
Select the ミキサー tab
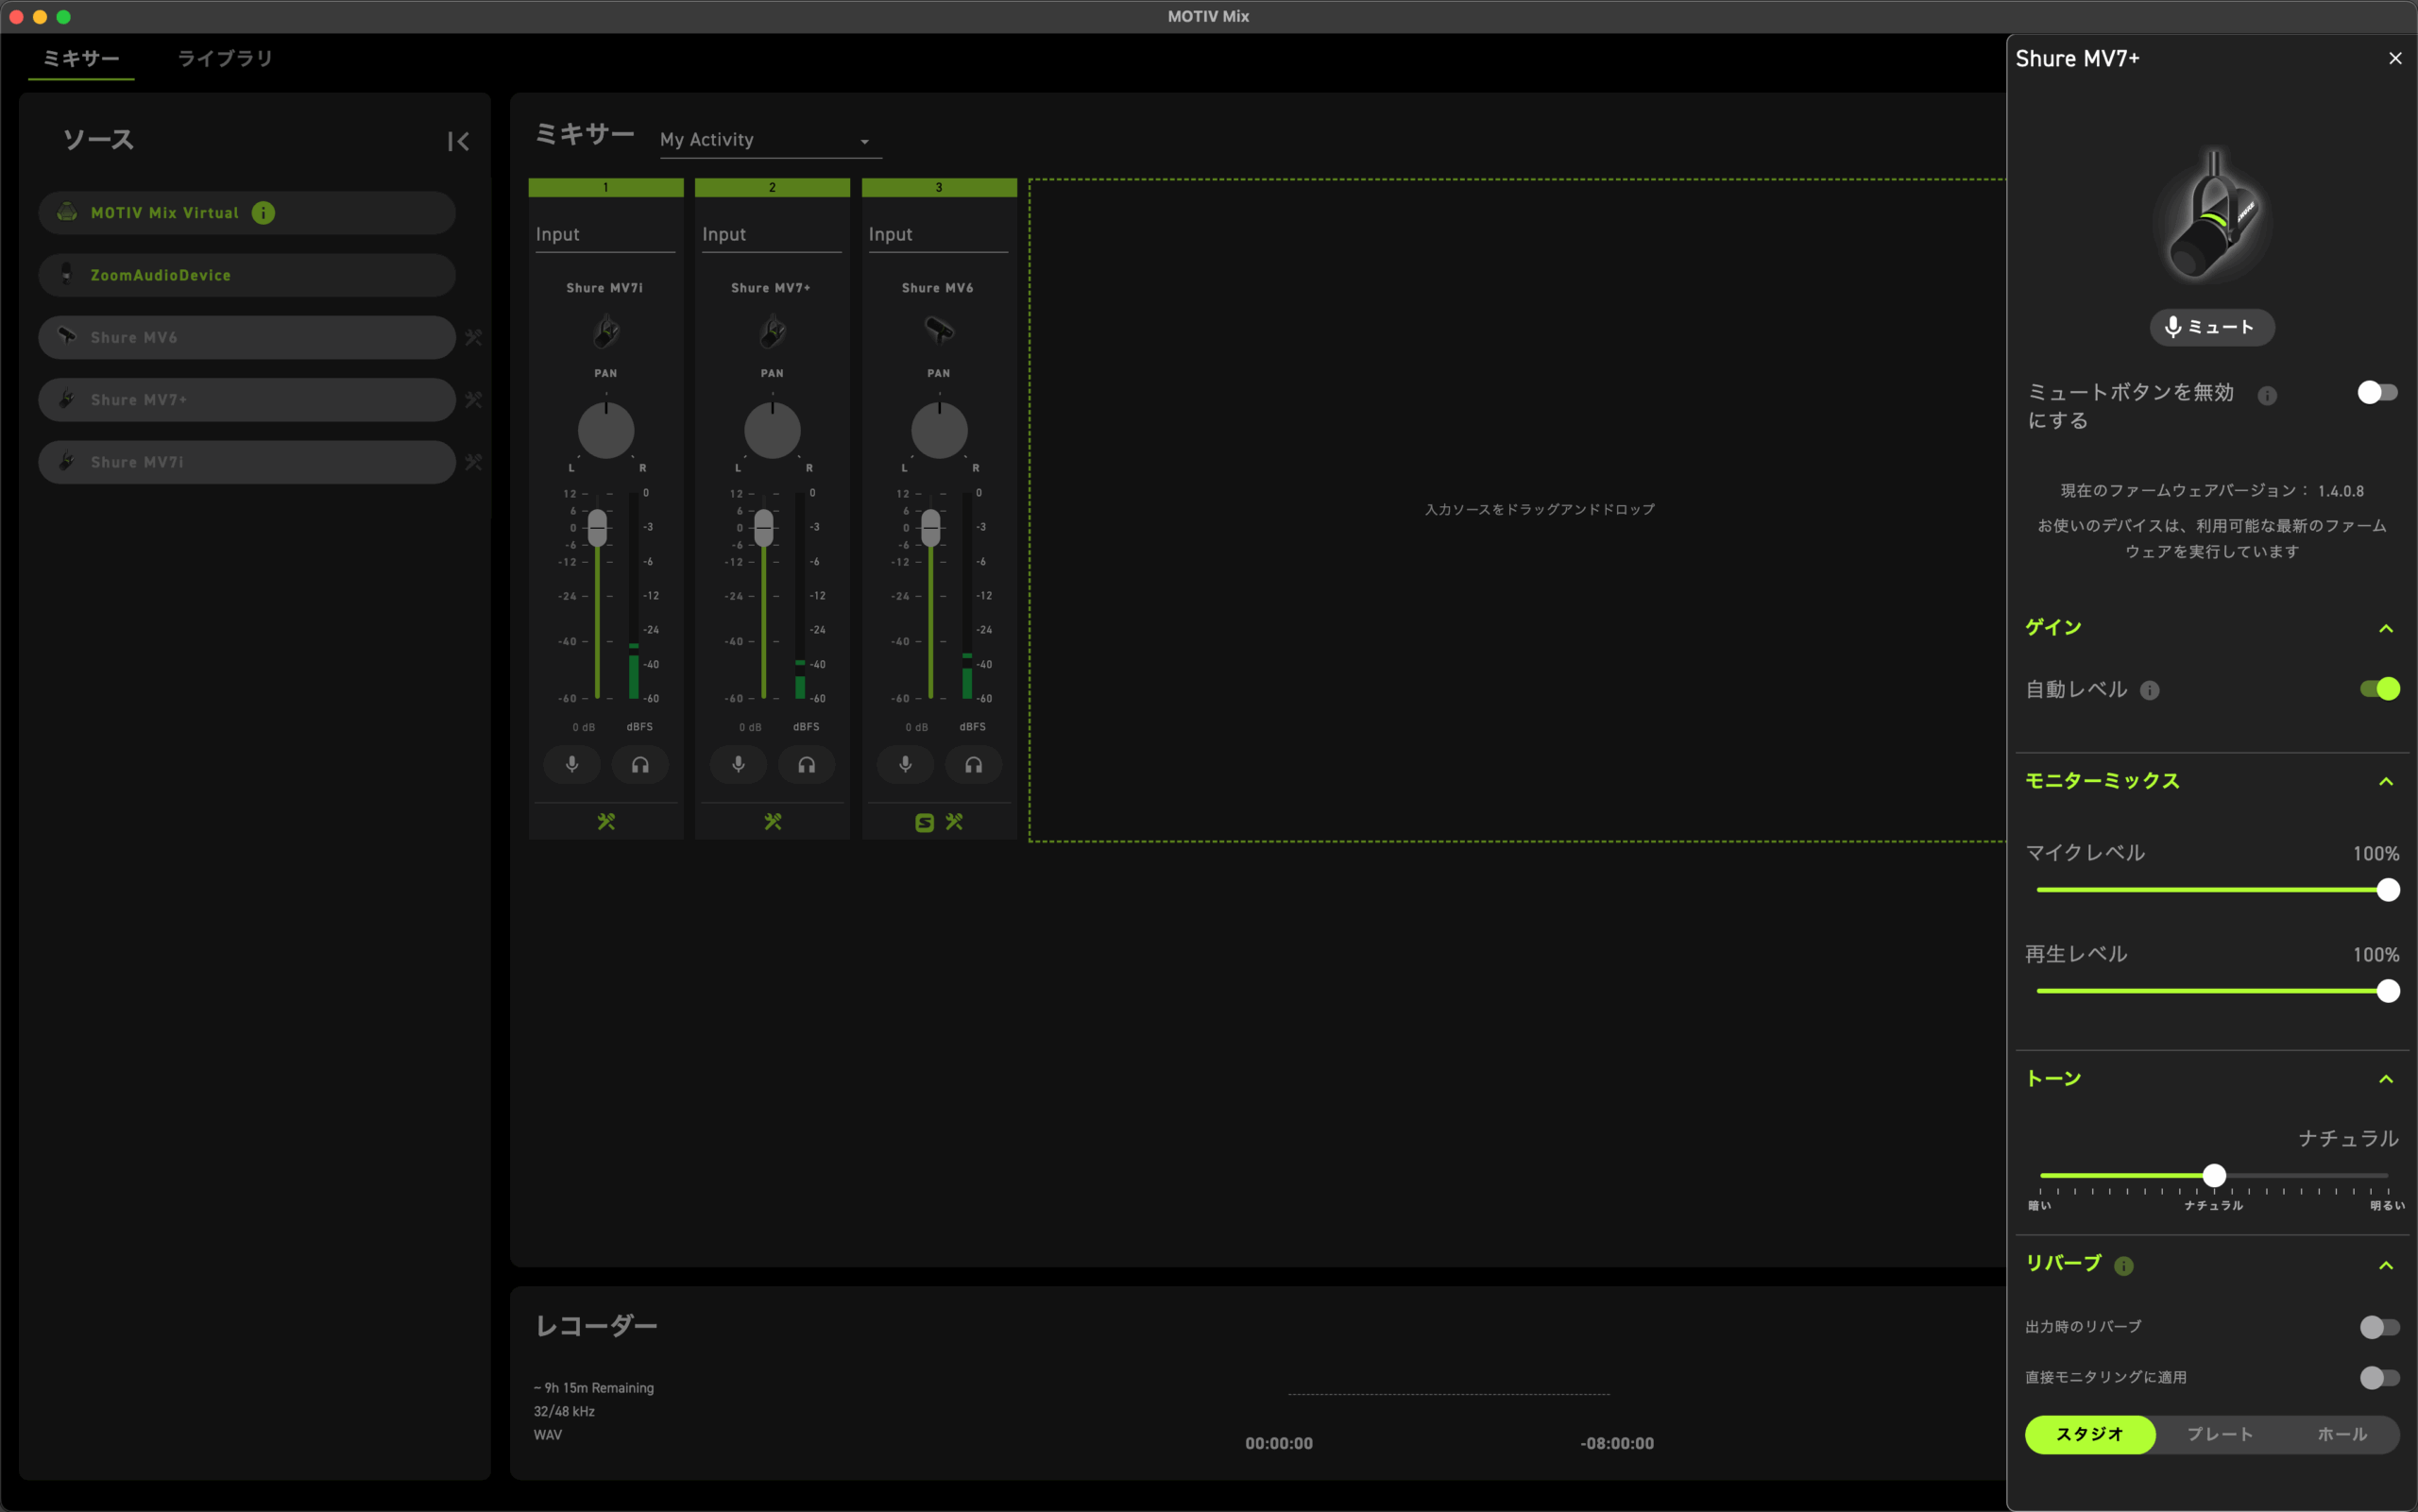[81, 58]
